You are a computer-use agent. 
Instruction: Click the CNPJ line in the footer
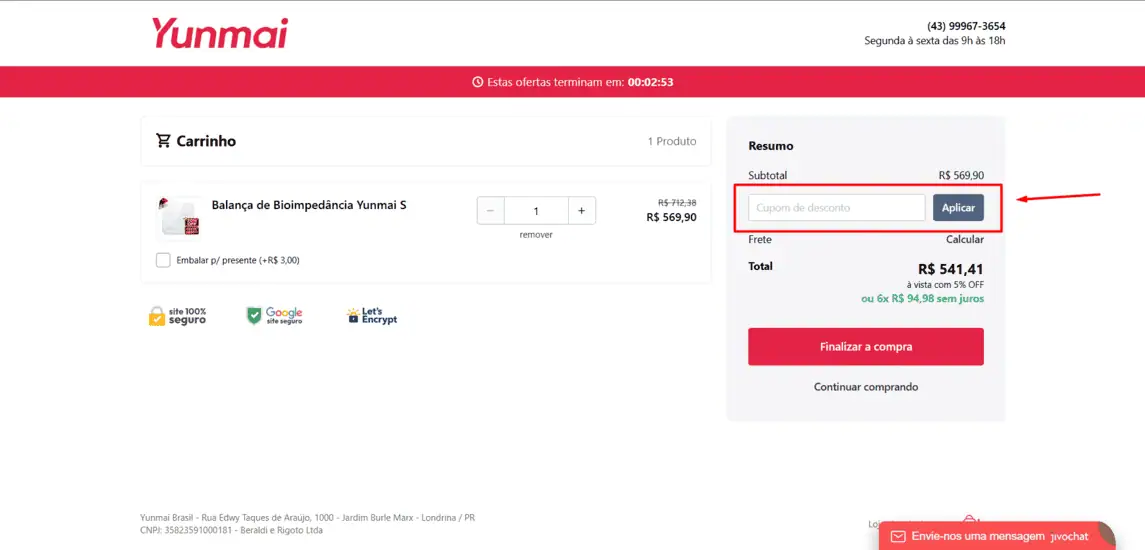(231, 530)
